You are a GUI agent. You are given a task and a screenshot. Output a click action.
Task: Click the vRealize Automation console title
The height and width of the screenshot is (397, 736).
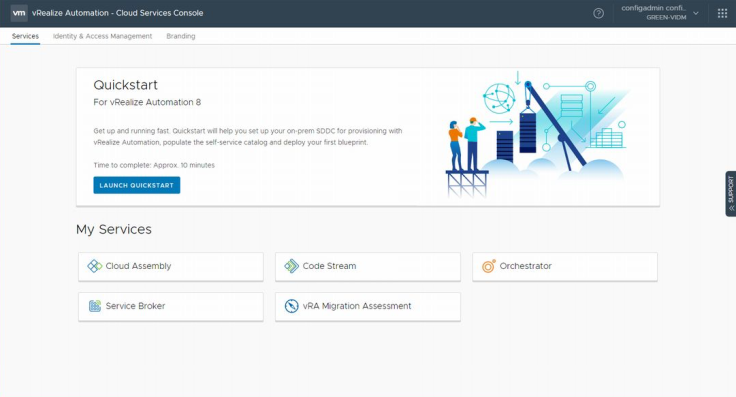point(117,13)
